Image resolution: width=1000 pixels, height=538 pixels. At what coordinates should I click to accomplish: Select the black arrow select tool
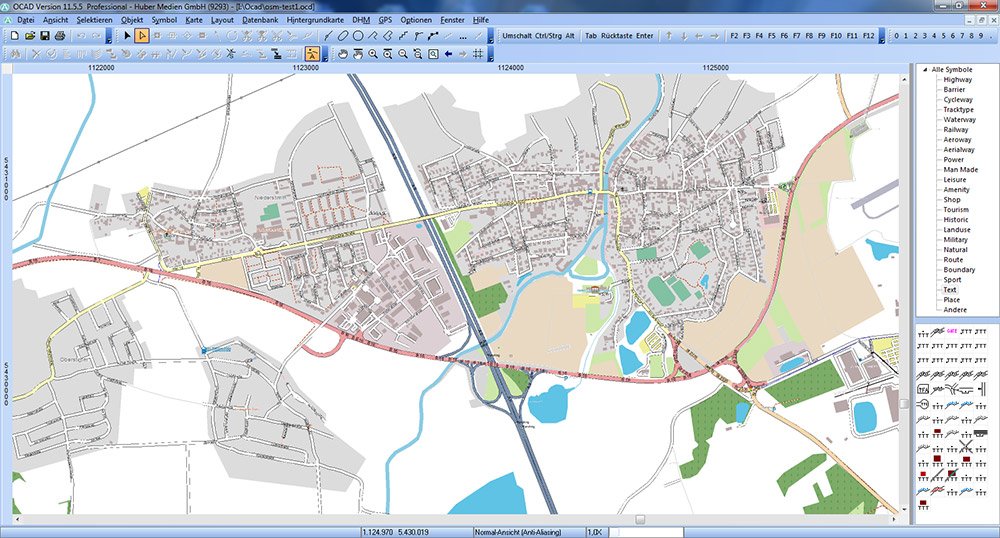pos(127,36)
